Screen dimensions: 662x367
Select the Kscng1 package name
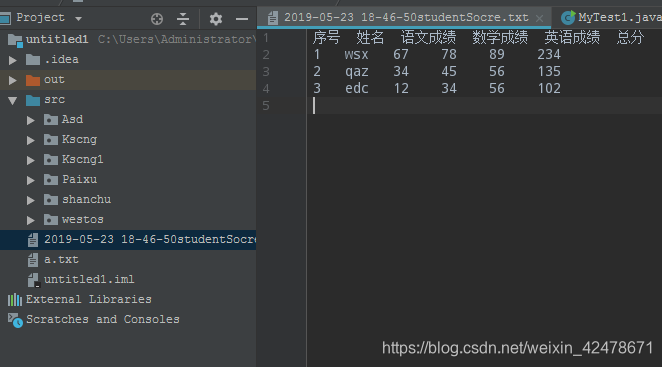click(82, 159)
